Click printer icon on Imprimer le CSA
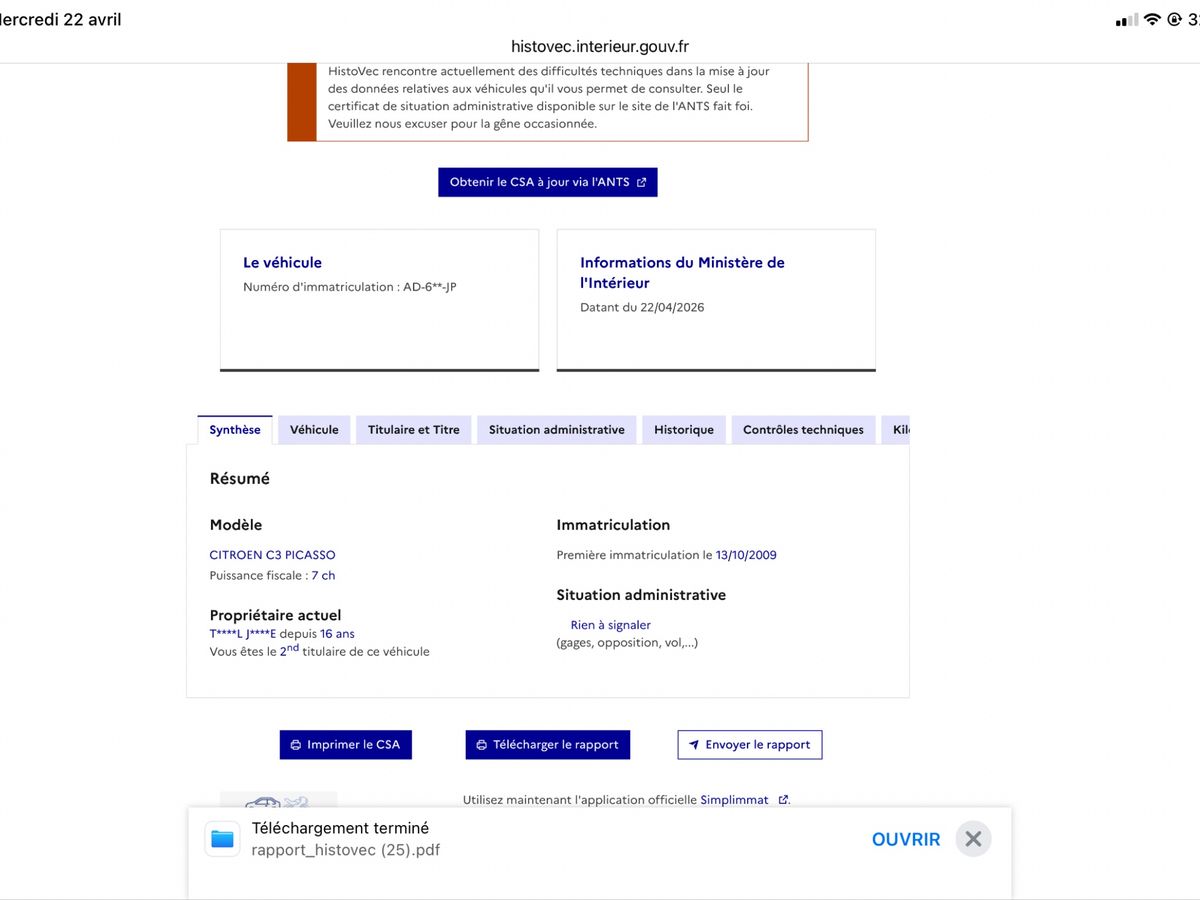1200x900 pixels. click(296, 745)
